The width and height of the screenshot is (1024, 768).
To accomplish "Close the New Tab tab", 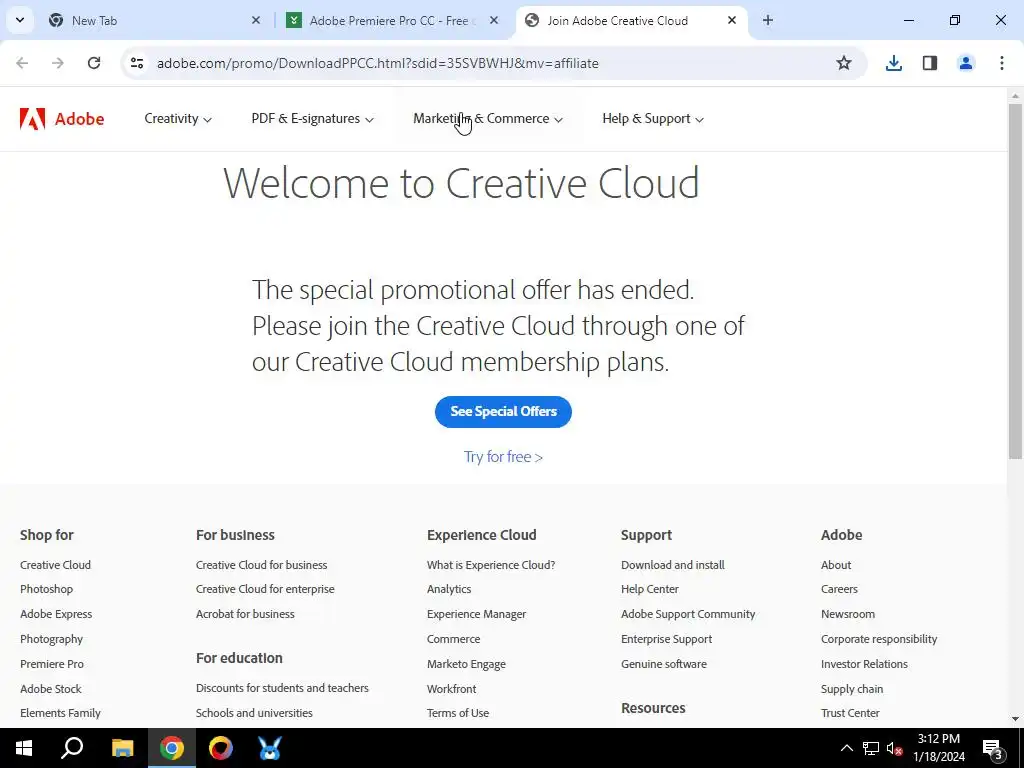I will tap(256, 20).
